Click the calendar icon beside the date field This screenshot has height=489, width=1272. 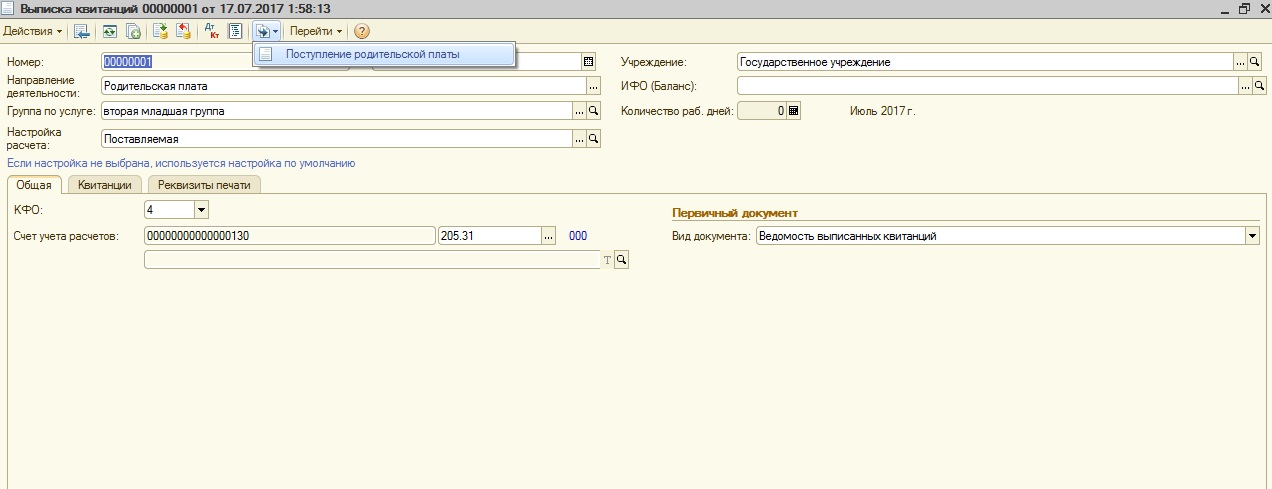point(588,61)
